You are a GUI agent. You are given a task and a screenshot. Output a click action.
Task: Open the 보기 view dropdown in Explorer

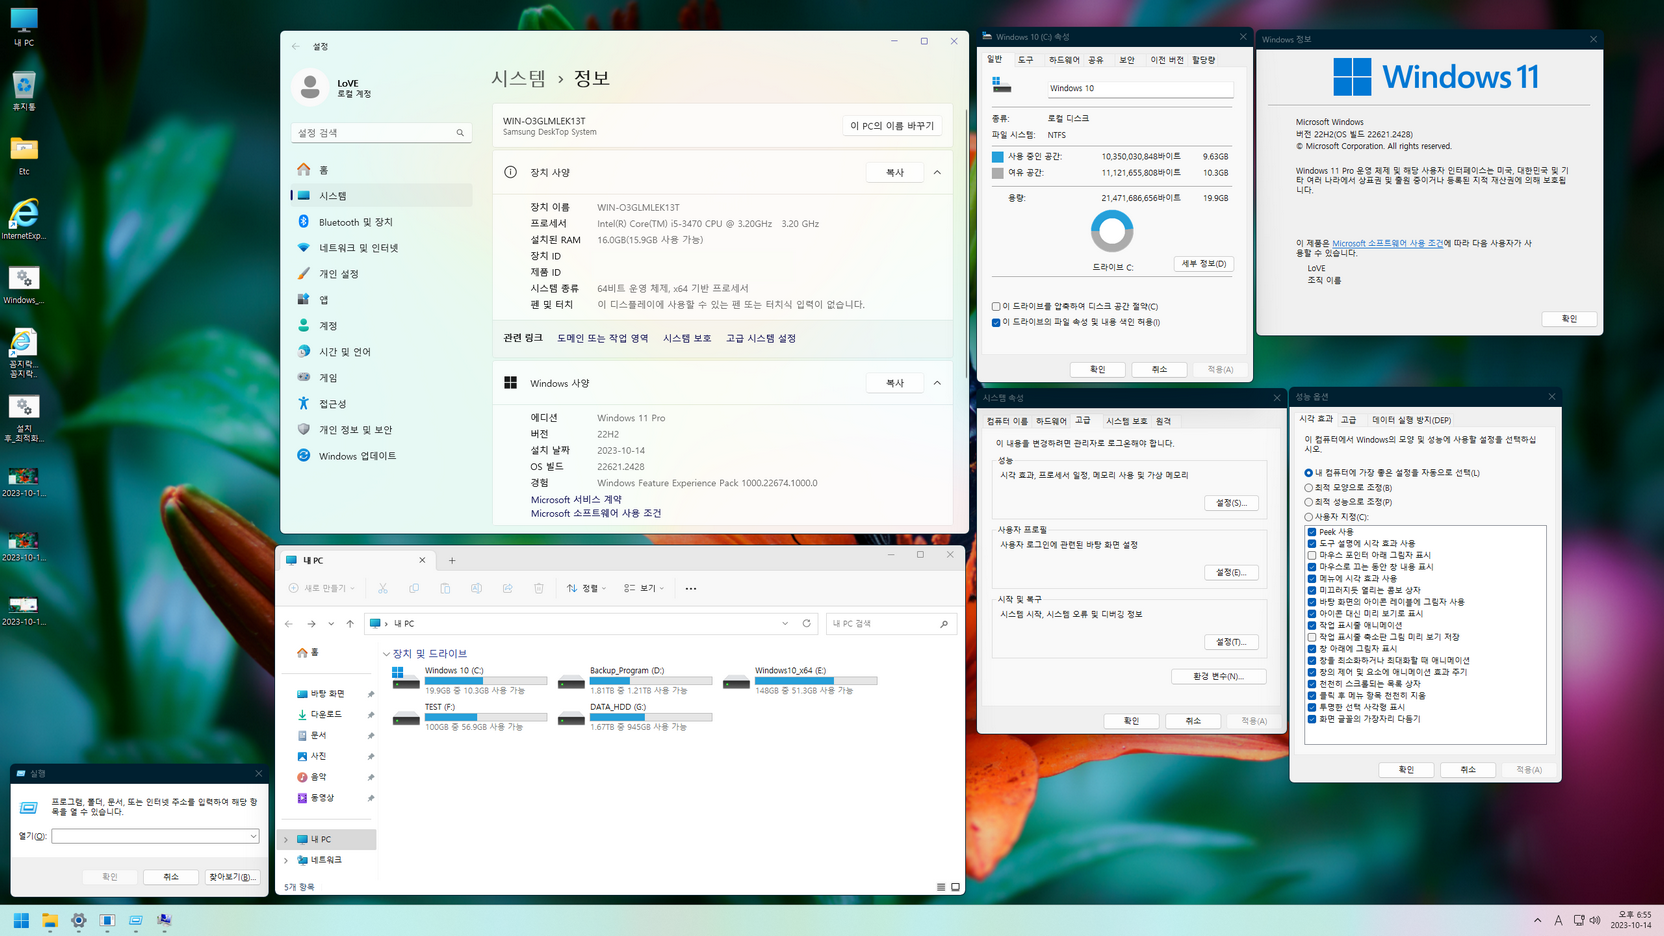pos(644,588)
